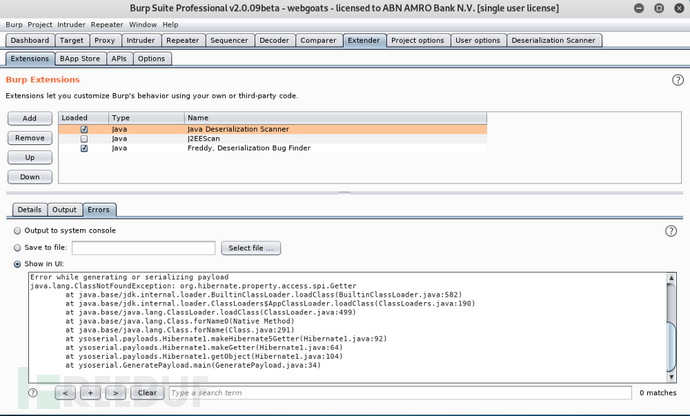
Task: Click the search term input field
Action: pos(400,393)
